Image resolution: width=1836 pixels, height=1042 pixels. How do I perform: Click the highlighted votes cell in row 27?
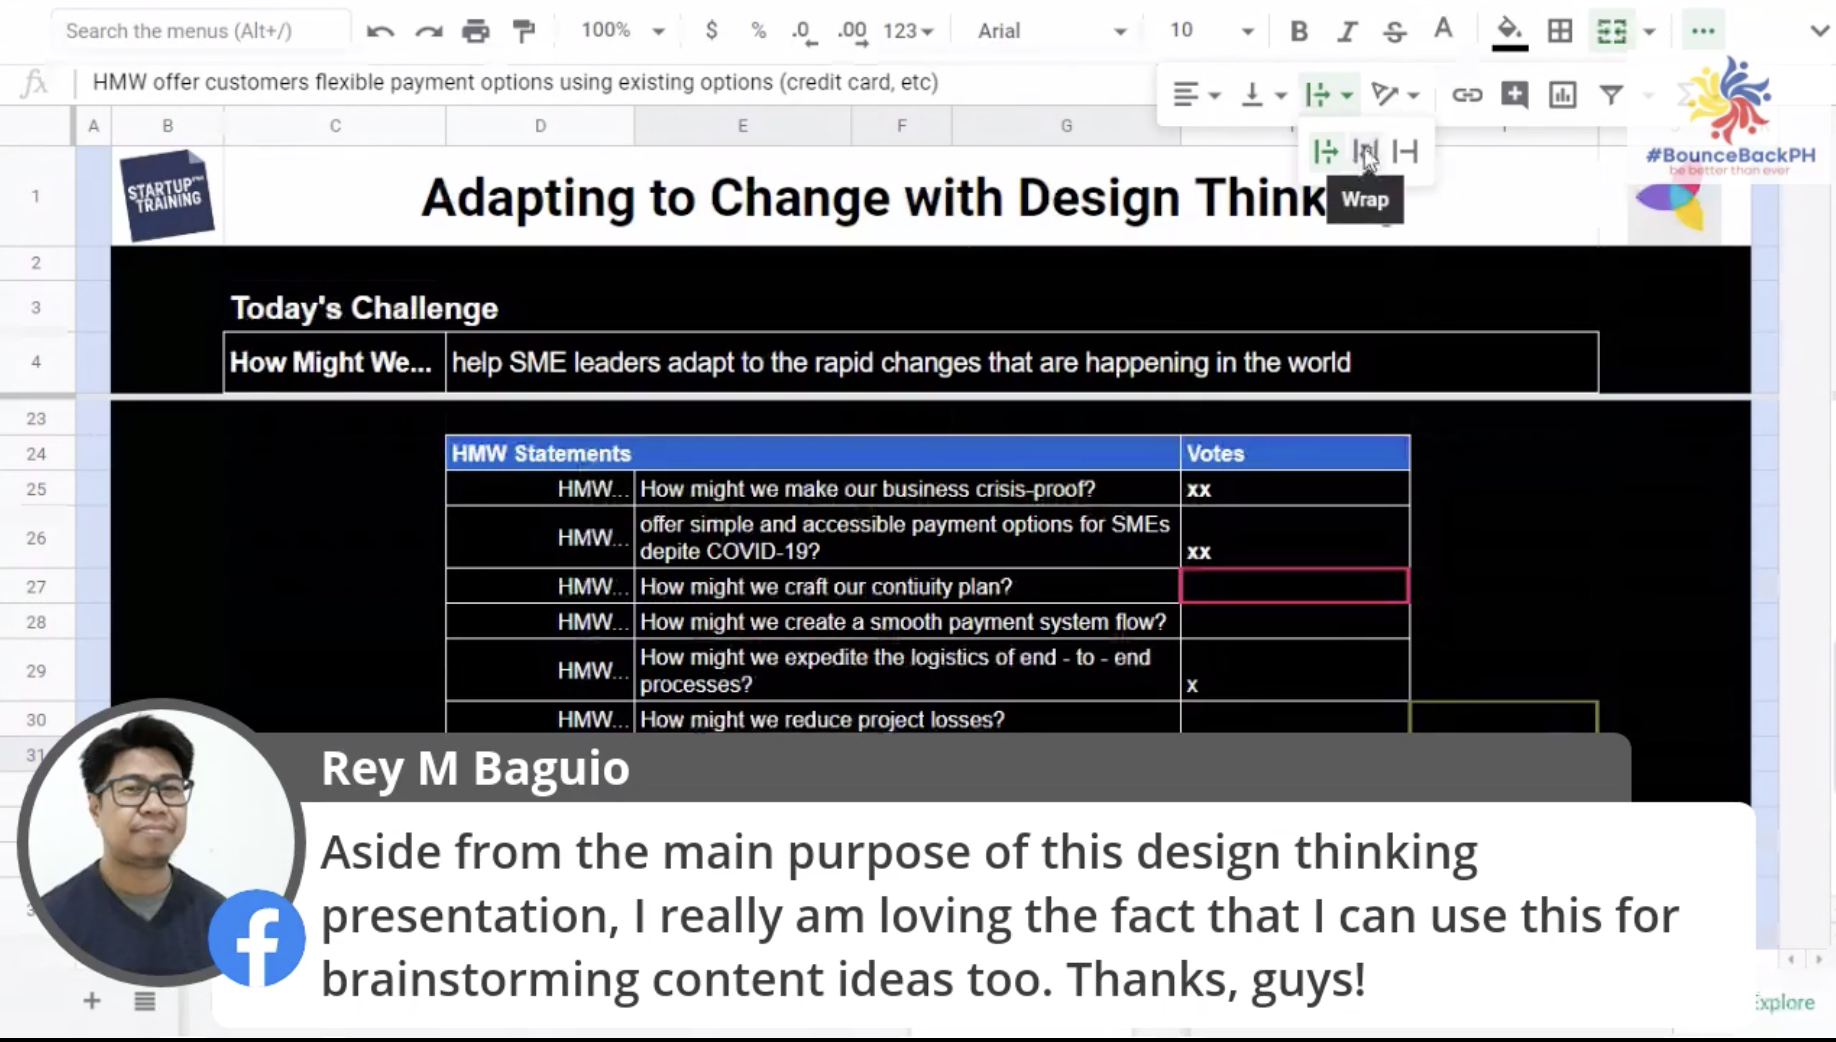[x=1295, y=586]
